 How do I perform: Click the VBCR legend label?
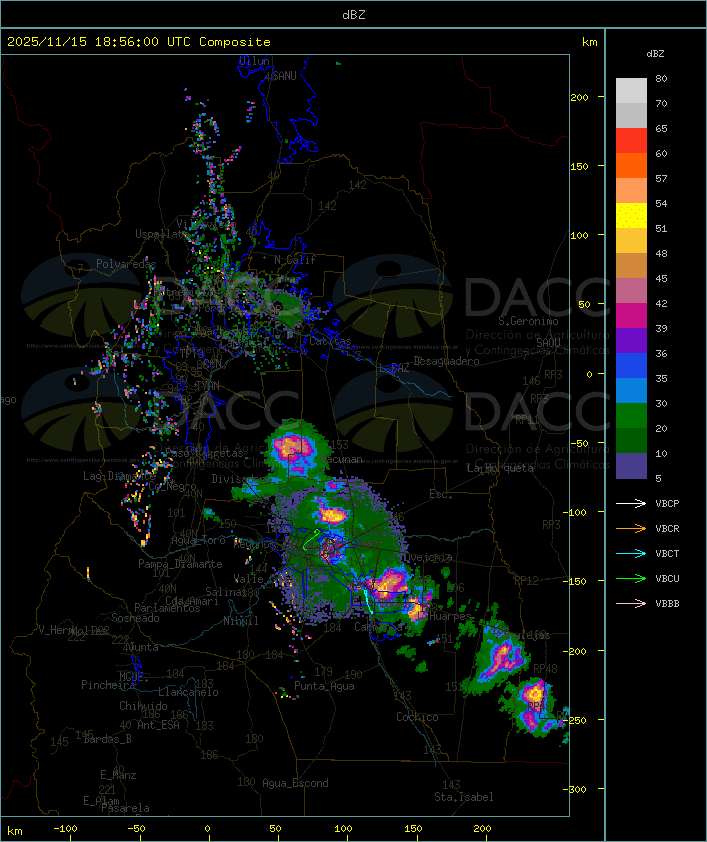[667, 528]
